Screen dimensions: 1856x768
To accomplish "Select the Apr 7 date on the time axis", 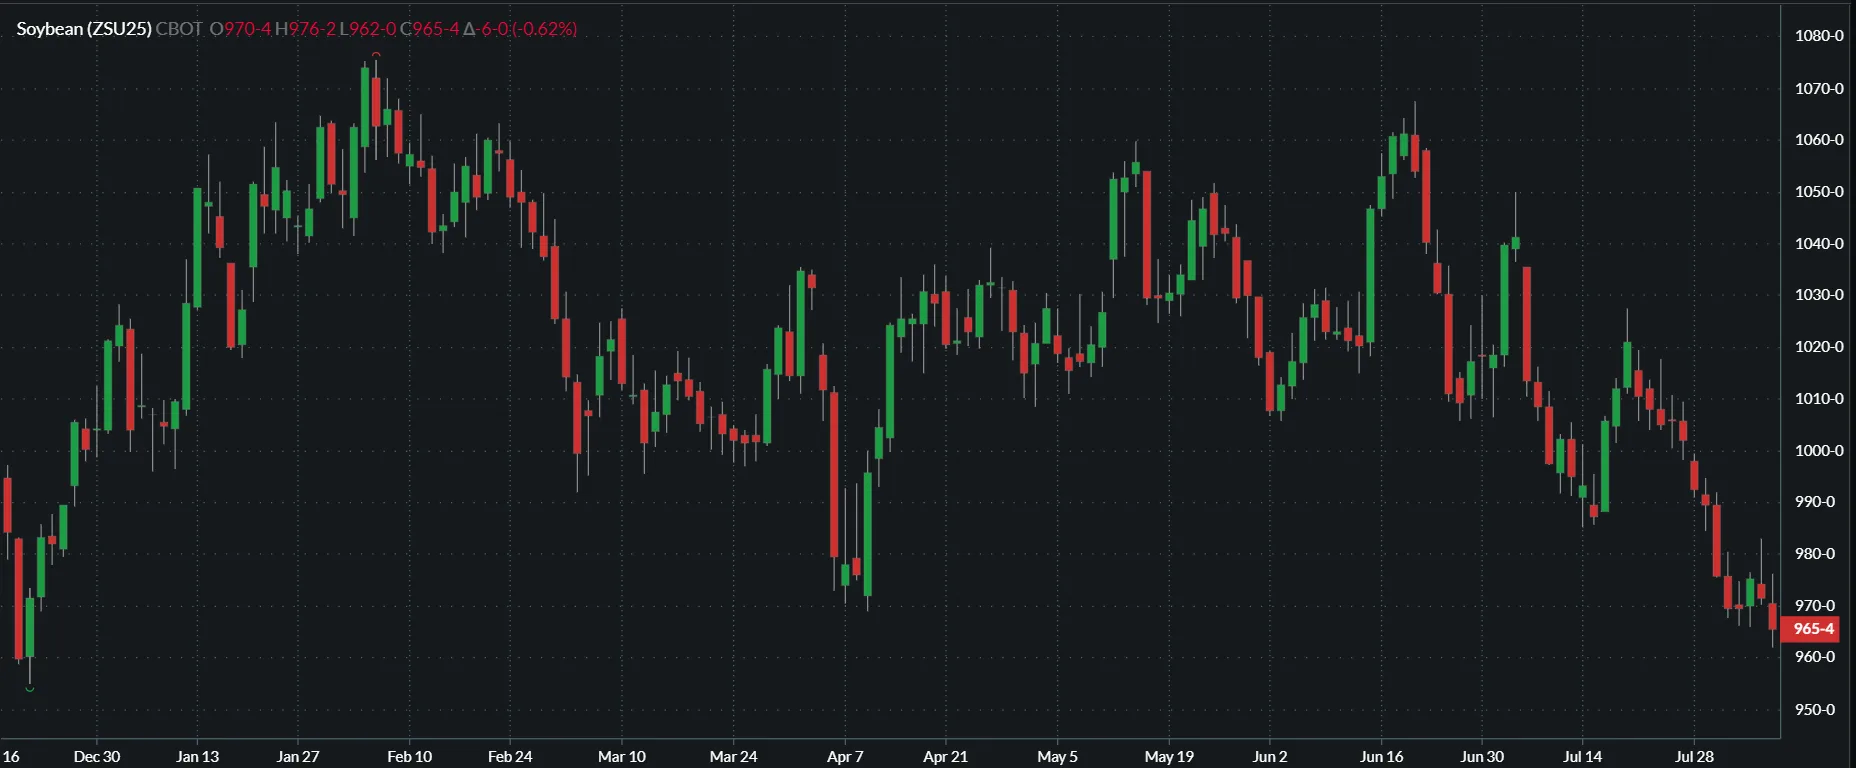I will coord(845,756).
